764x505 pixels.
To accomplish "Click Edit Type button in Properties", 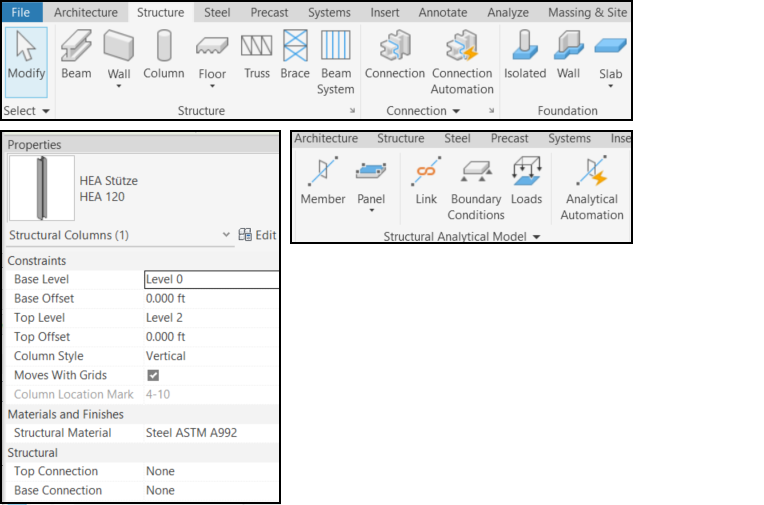I will coord(257,235).
